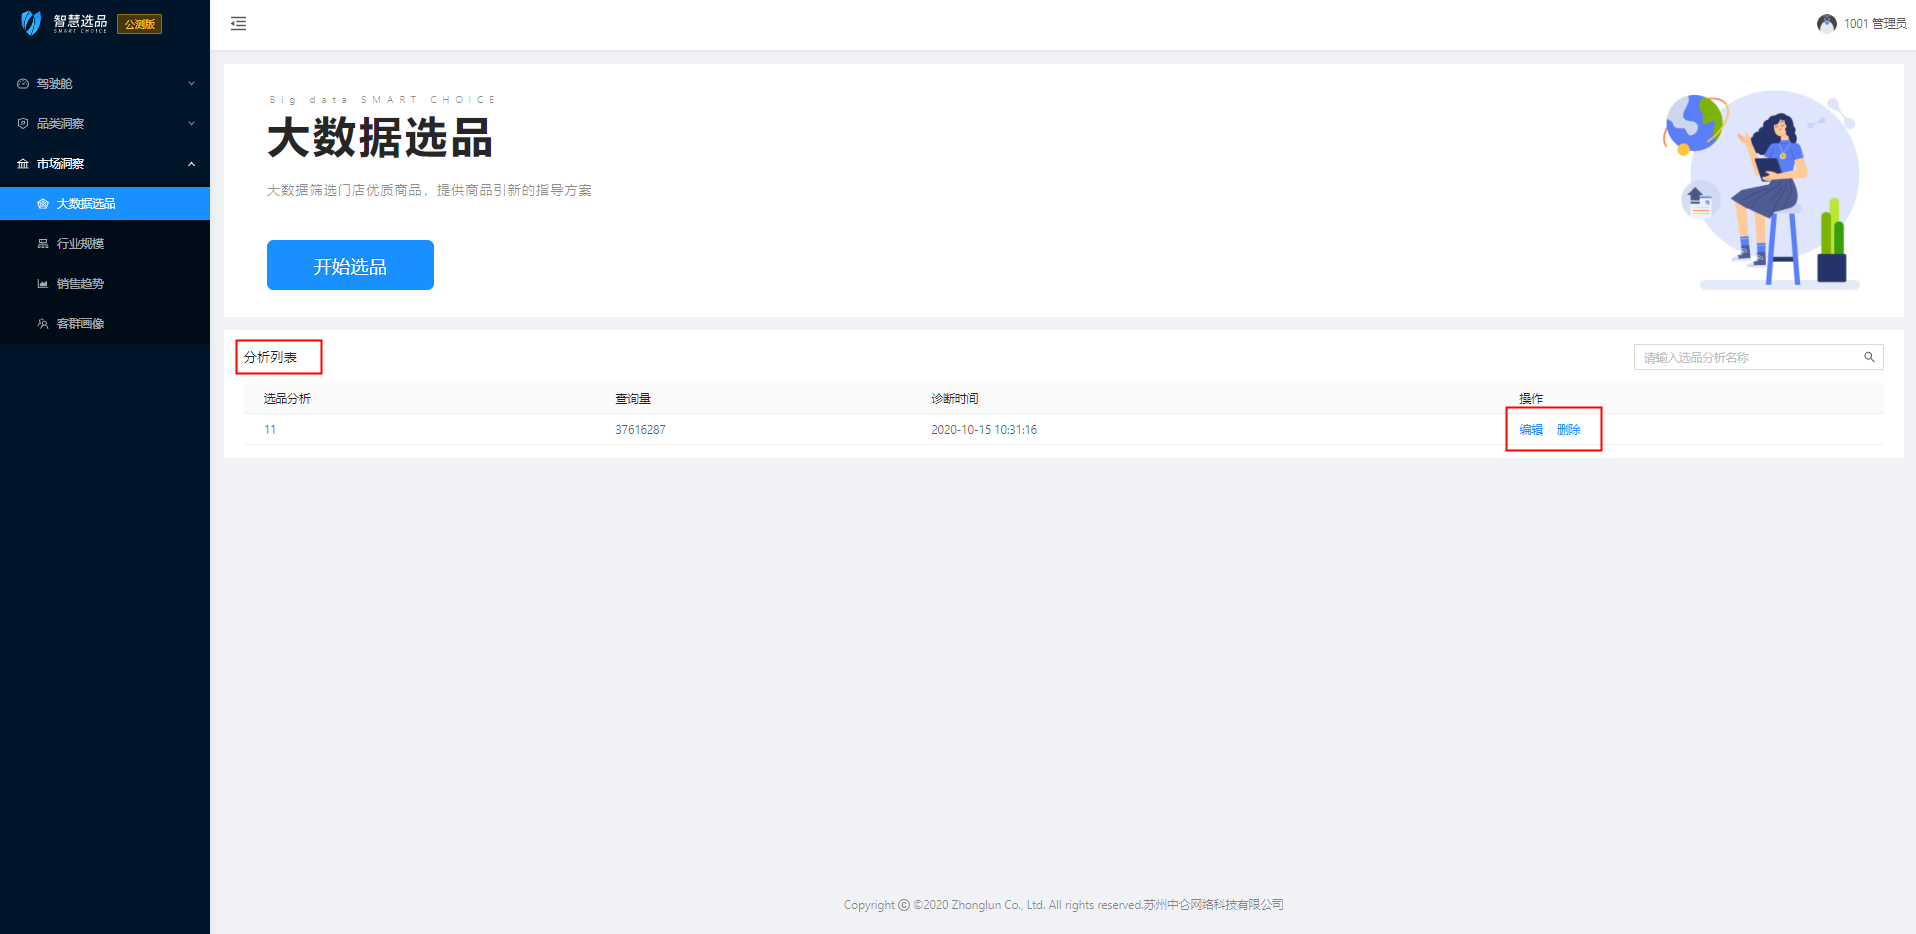The image size is (1916, 934).
Task: Expand the 品类洞察 submenu chevron
Action: (191, 124)
